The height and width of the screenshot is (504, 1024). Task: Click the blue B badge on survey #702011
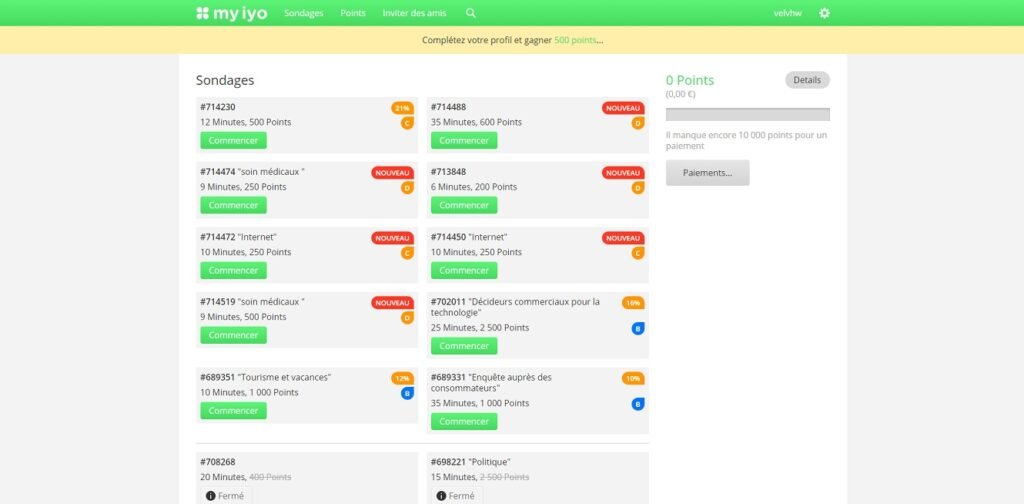tap(638, 328)
